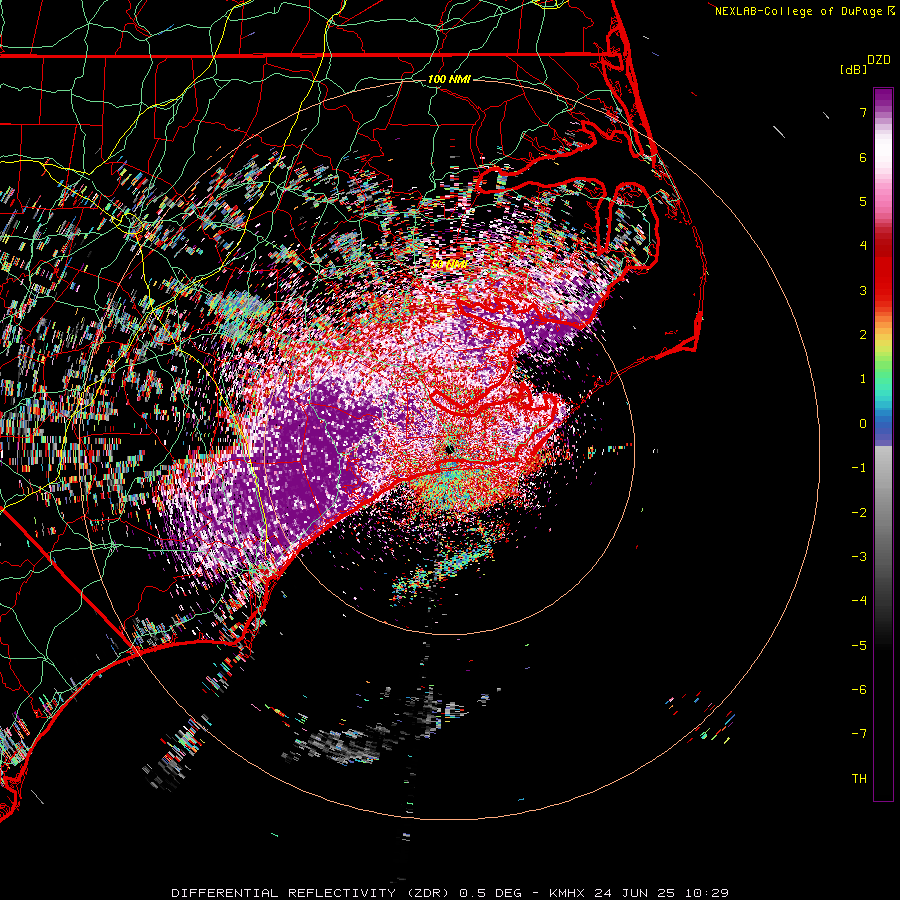The width and height of the screenshot is (900, 900).
Task: Click the scale value 2 on the color bar
Action: 863,335
